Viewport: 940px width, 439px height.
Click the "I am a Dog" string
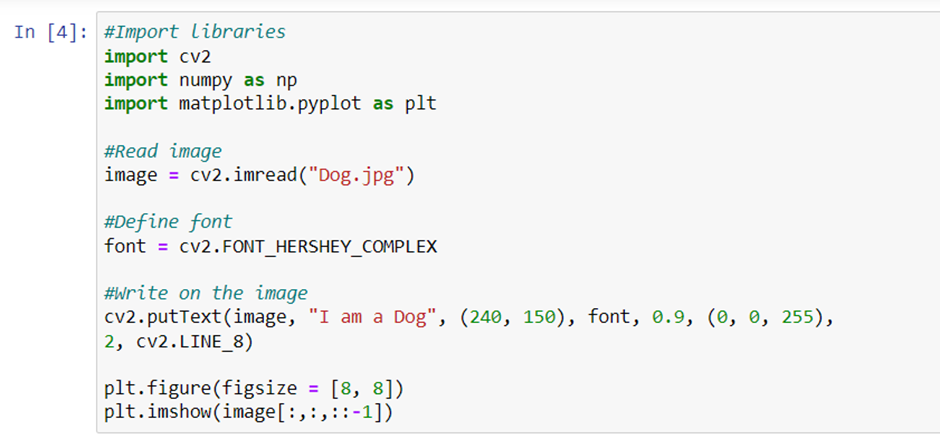pos(372,317)
